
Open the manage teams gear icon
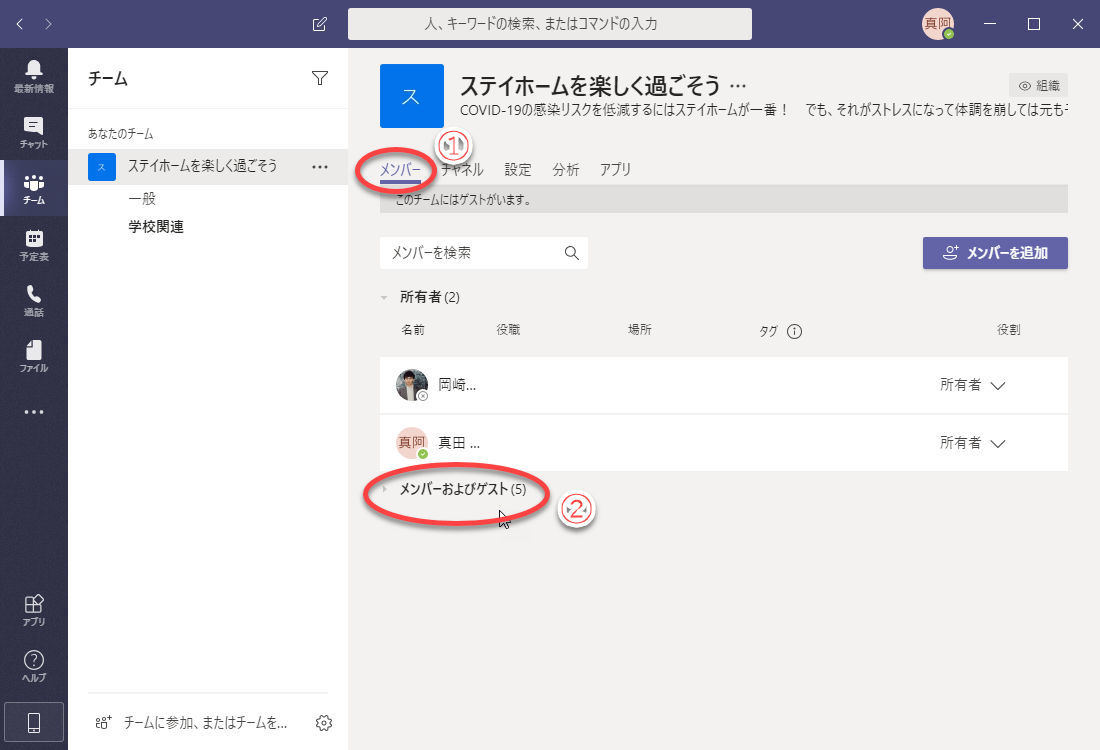coord(323,723)
